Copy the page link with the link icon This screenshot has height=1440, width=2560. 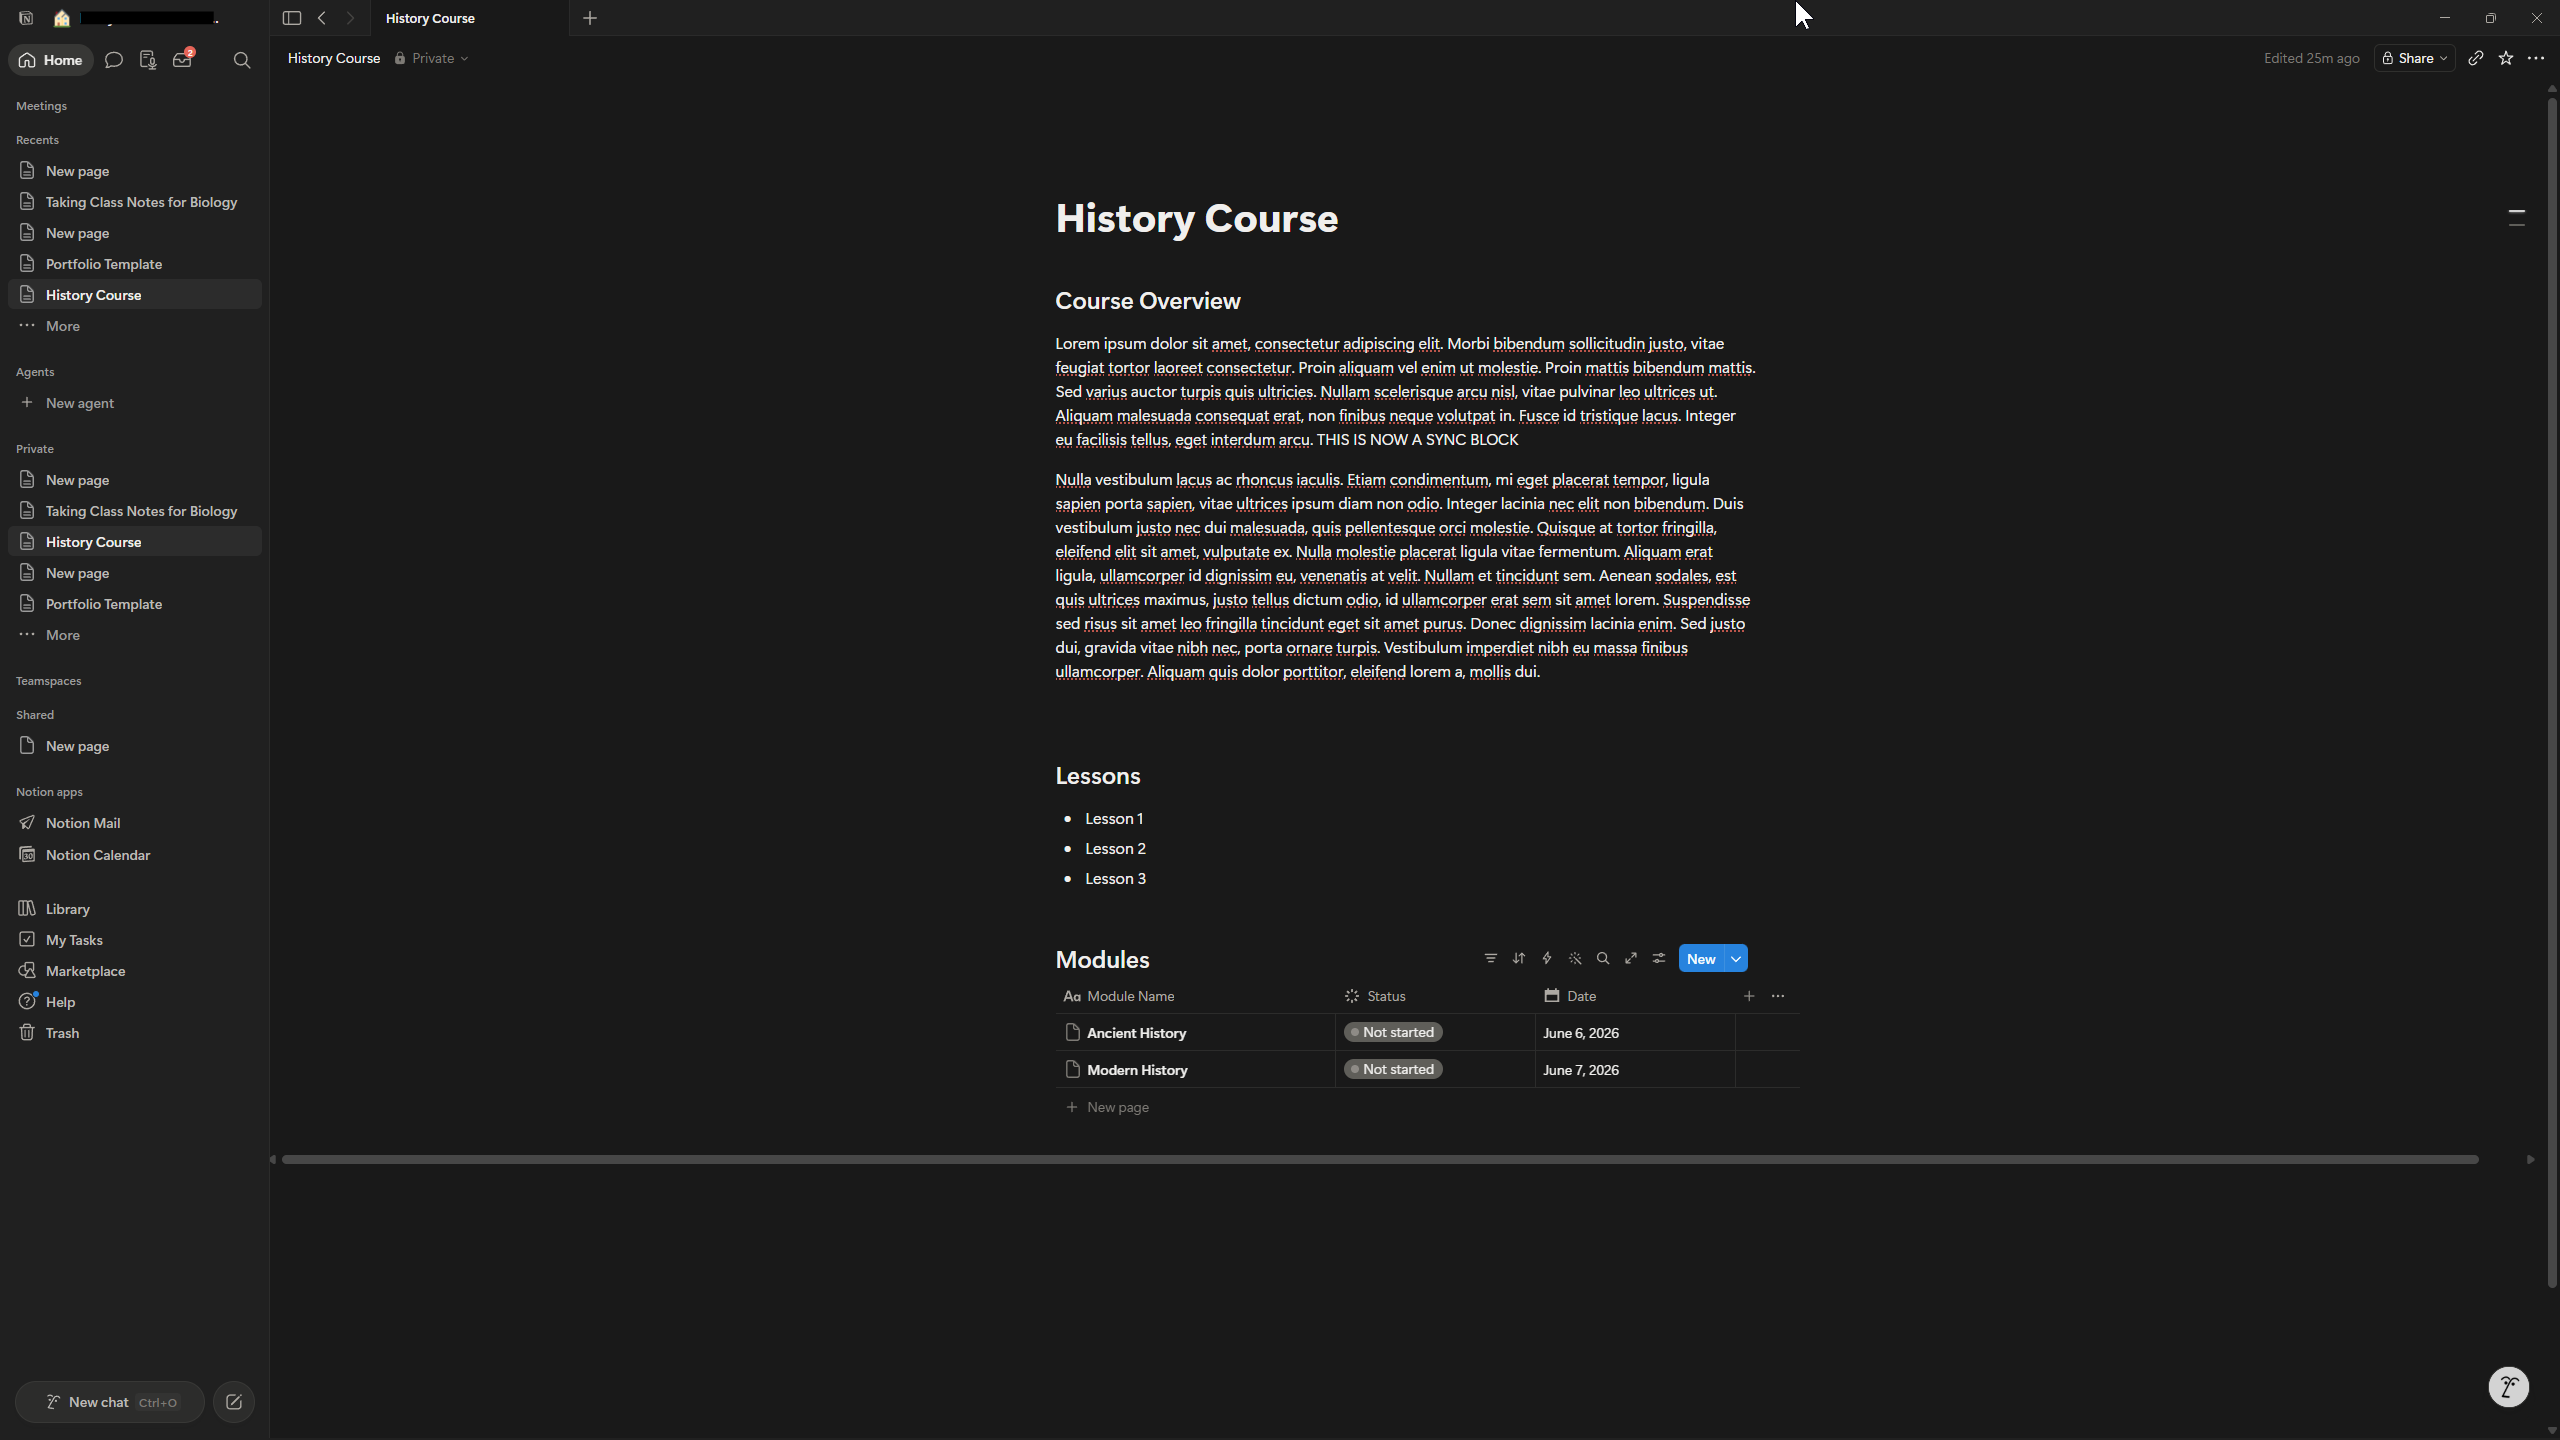click(x=2476, y=58)
